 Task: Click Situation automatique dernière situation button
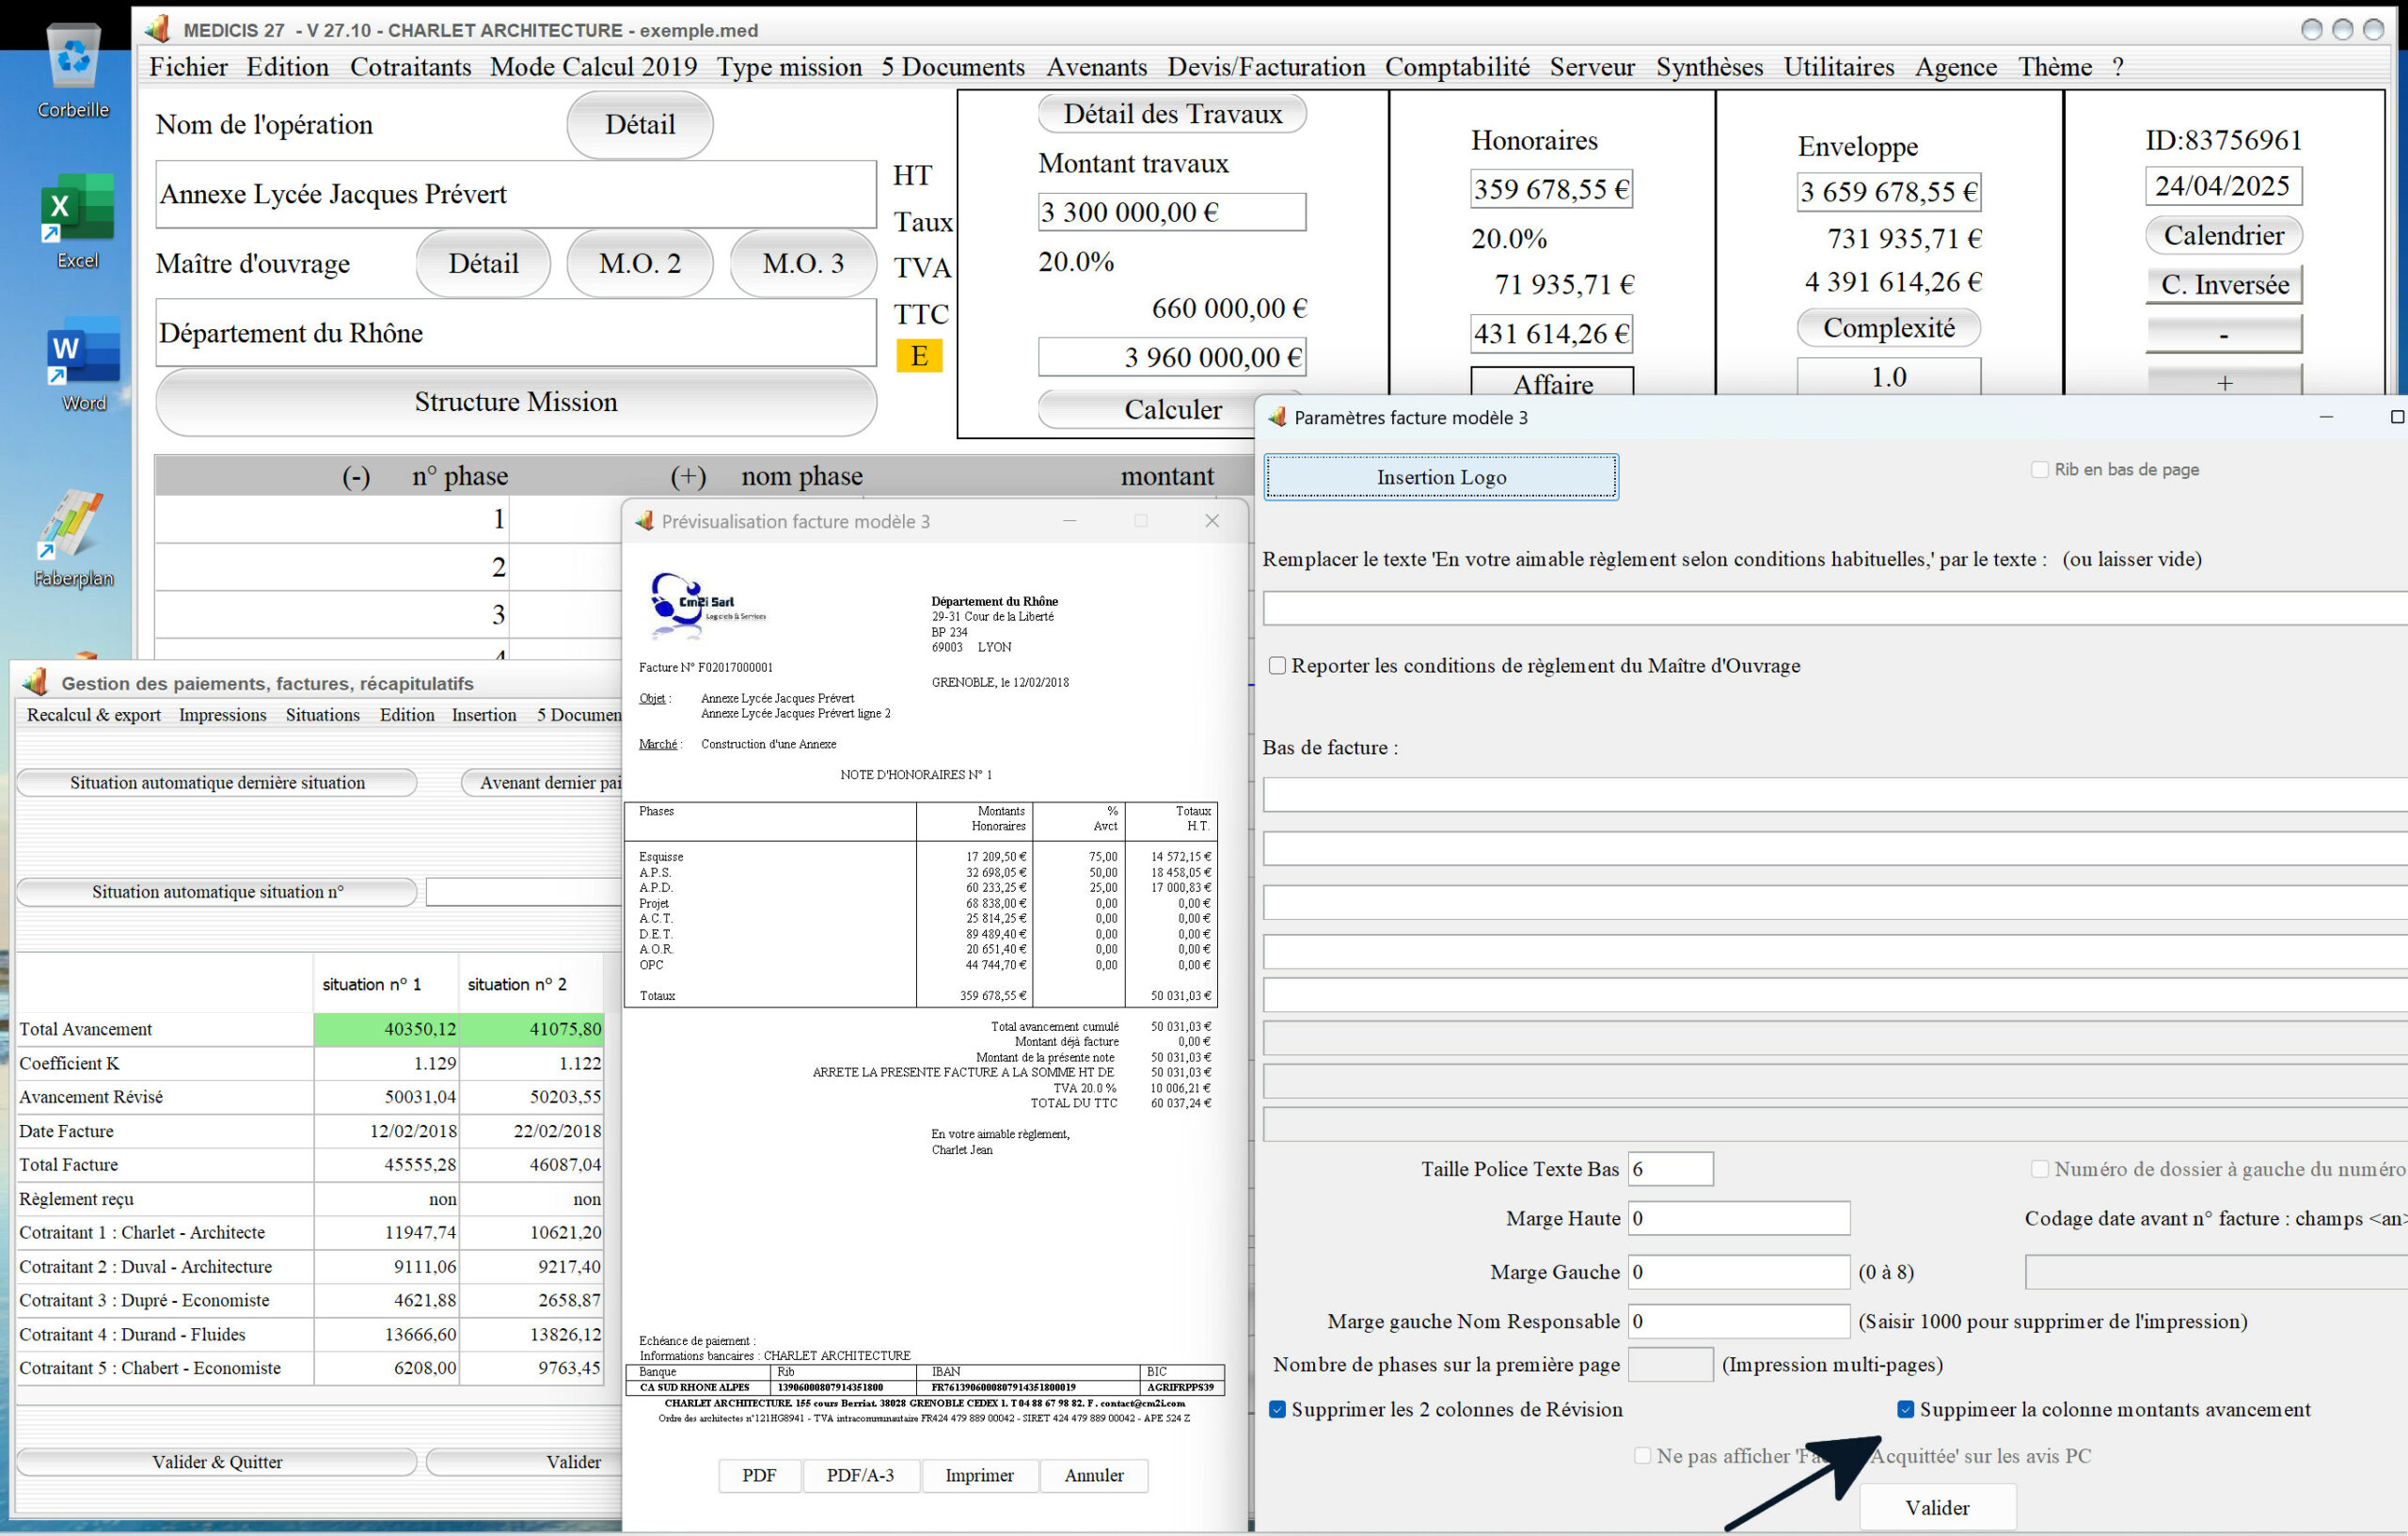[x=216, y=783]
